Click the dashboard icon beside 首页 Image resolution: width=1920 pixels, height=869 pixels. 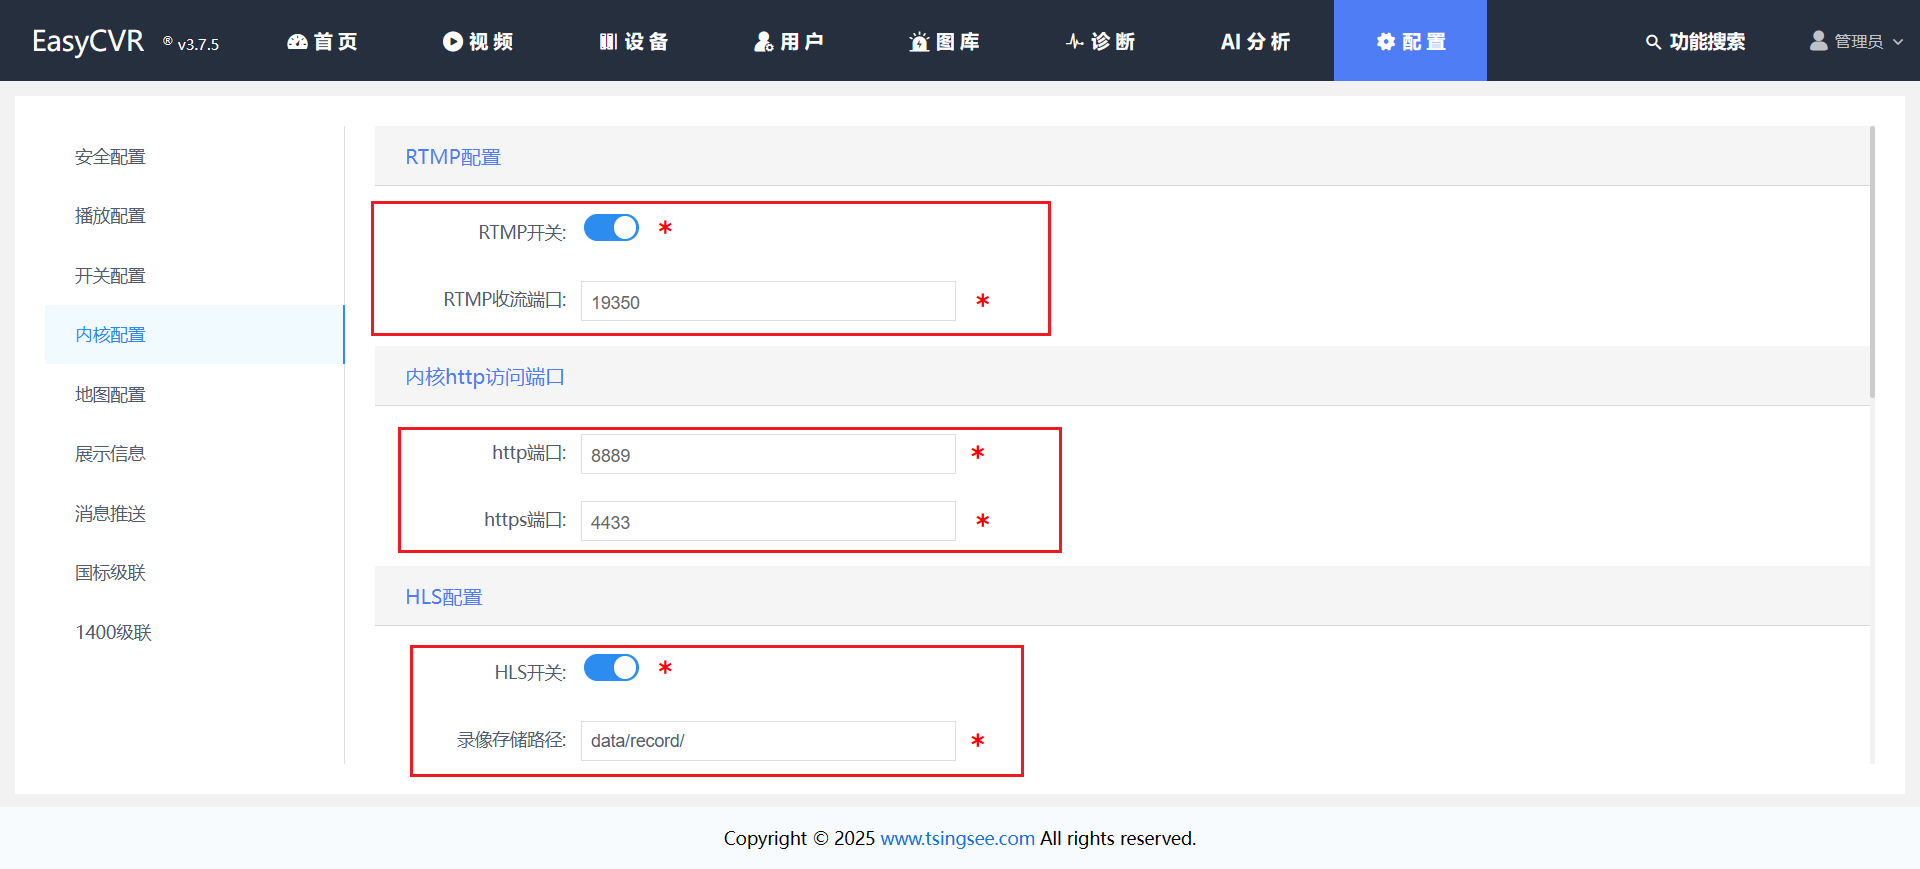297,41
